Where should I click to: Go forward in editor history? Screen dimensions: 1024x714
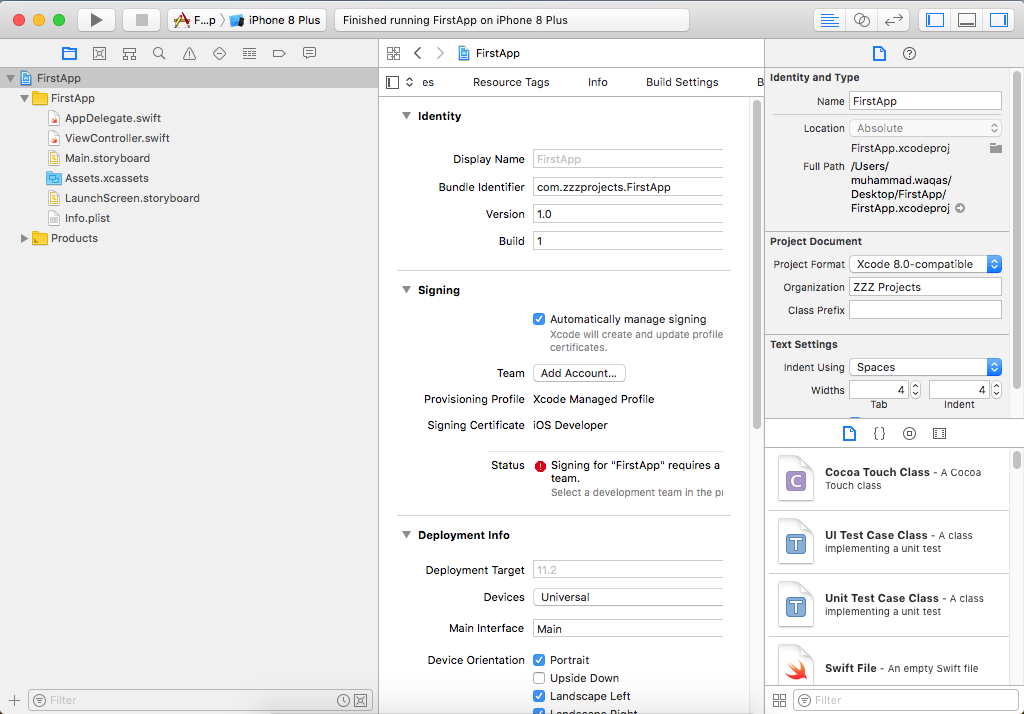(440, 54)
